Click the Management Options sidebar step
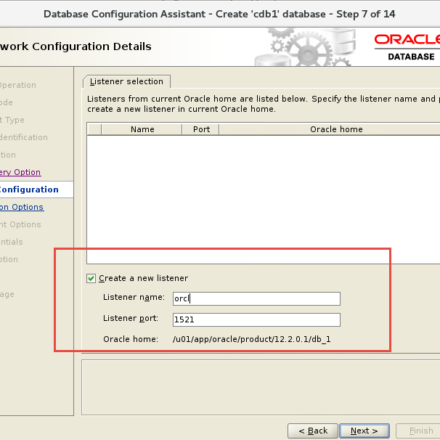This screenshot has width=440, height=440. [x=20, y=224]
